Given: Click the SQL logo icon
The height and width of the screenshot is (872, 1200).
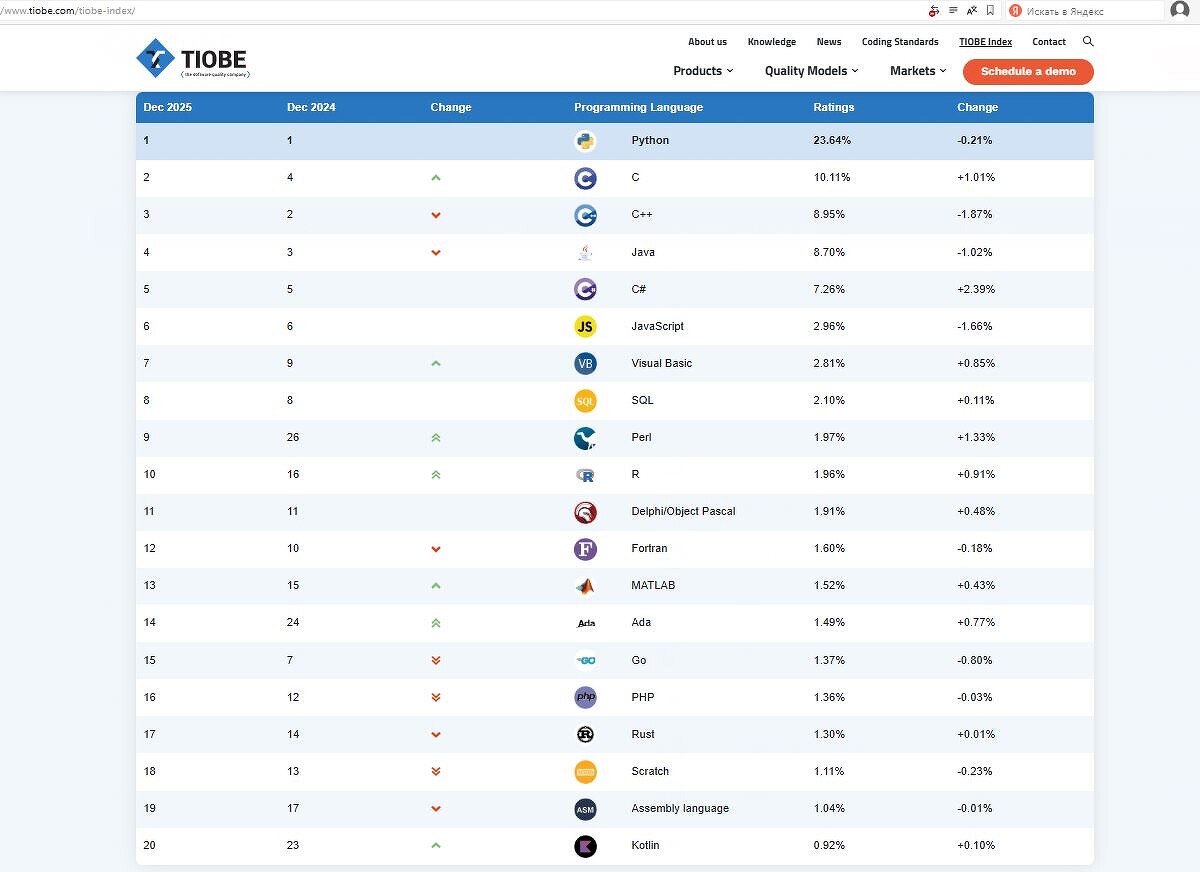Looking at the screenshot, I should [585, 401].
